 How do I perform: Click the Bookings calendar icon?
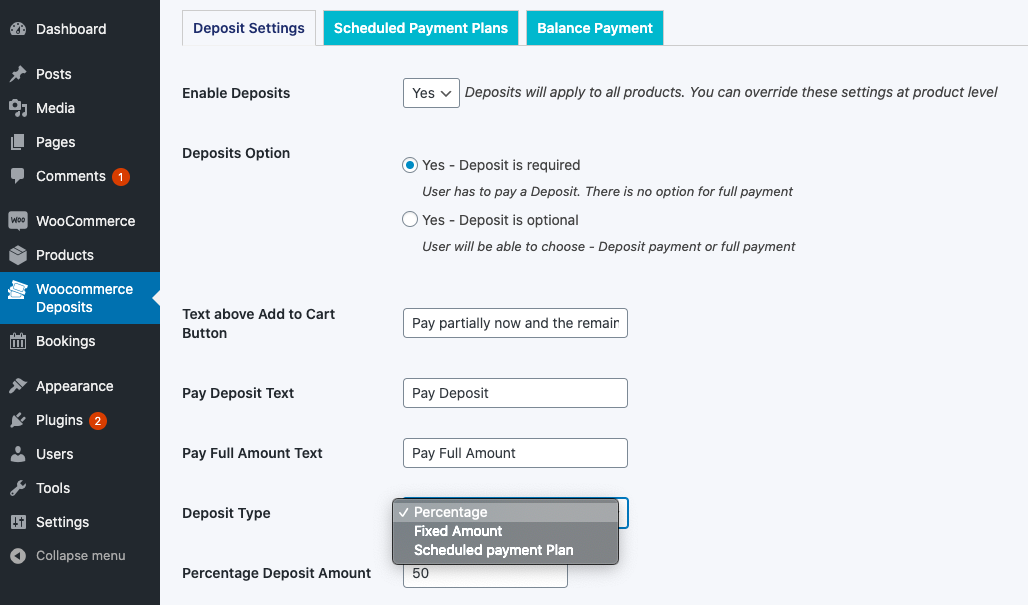(x=18, y=341)
